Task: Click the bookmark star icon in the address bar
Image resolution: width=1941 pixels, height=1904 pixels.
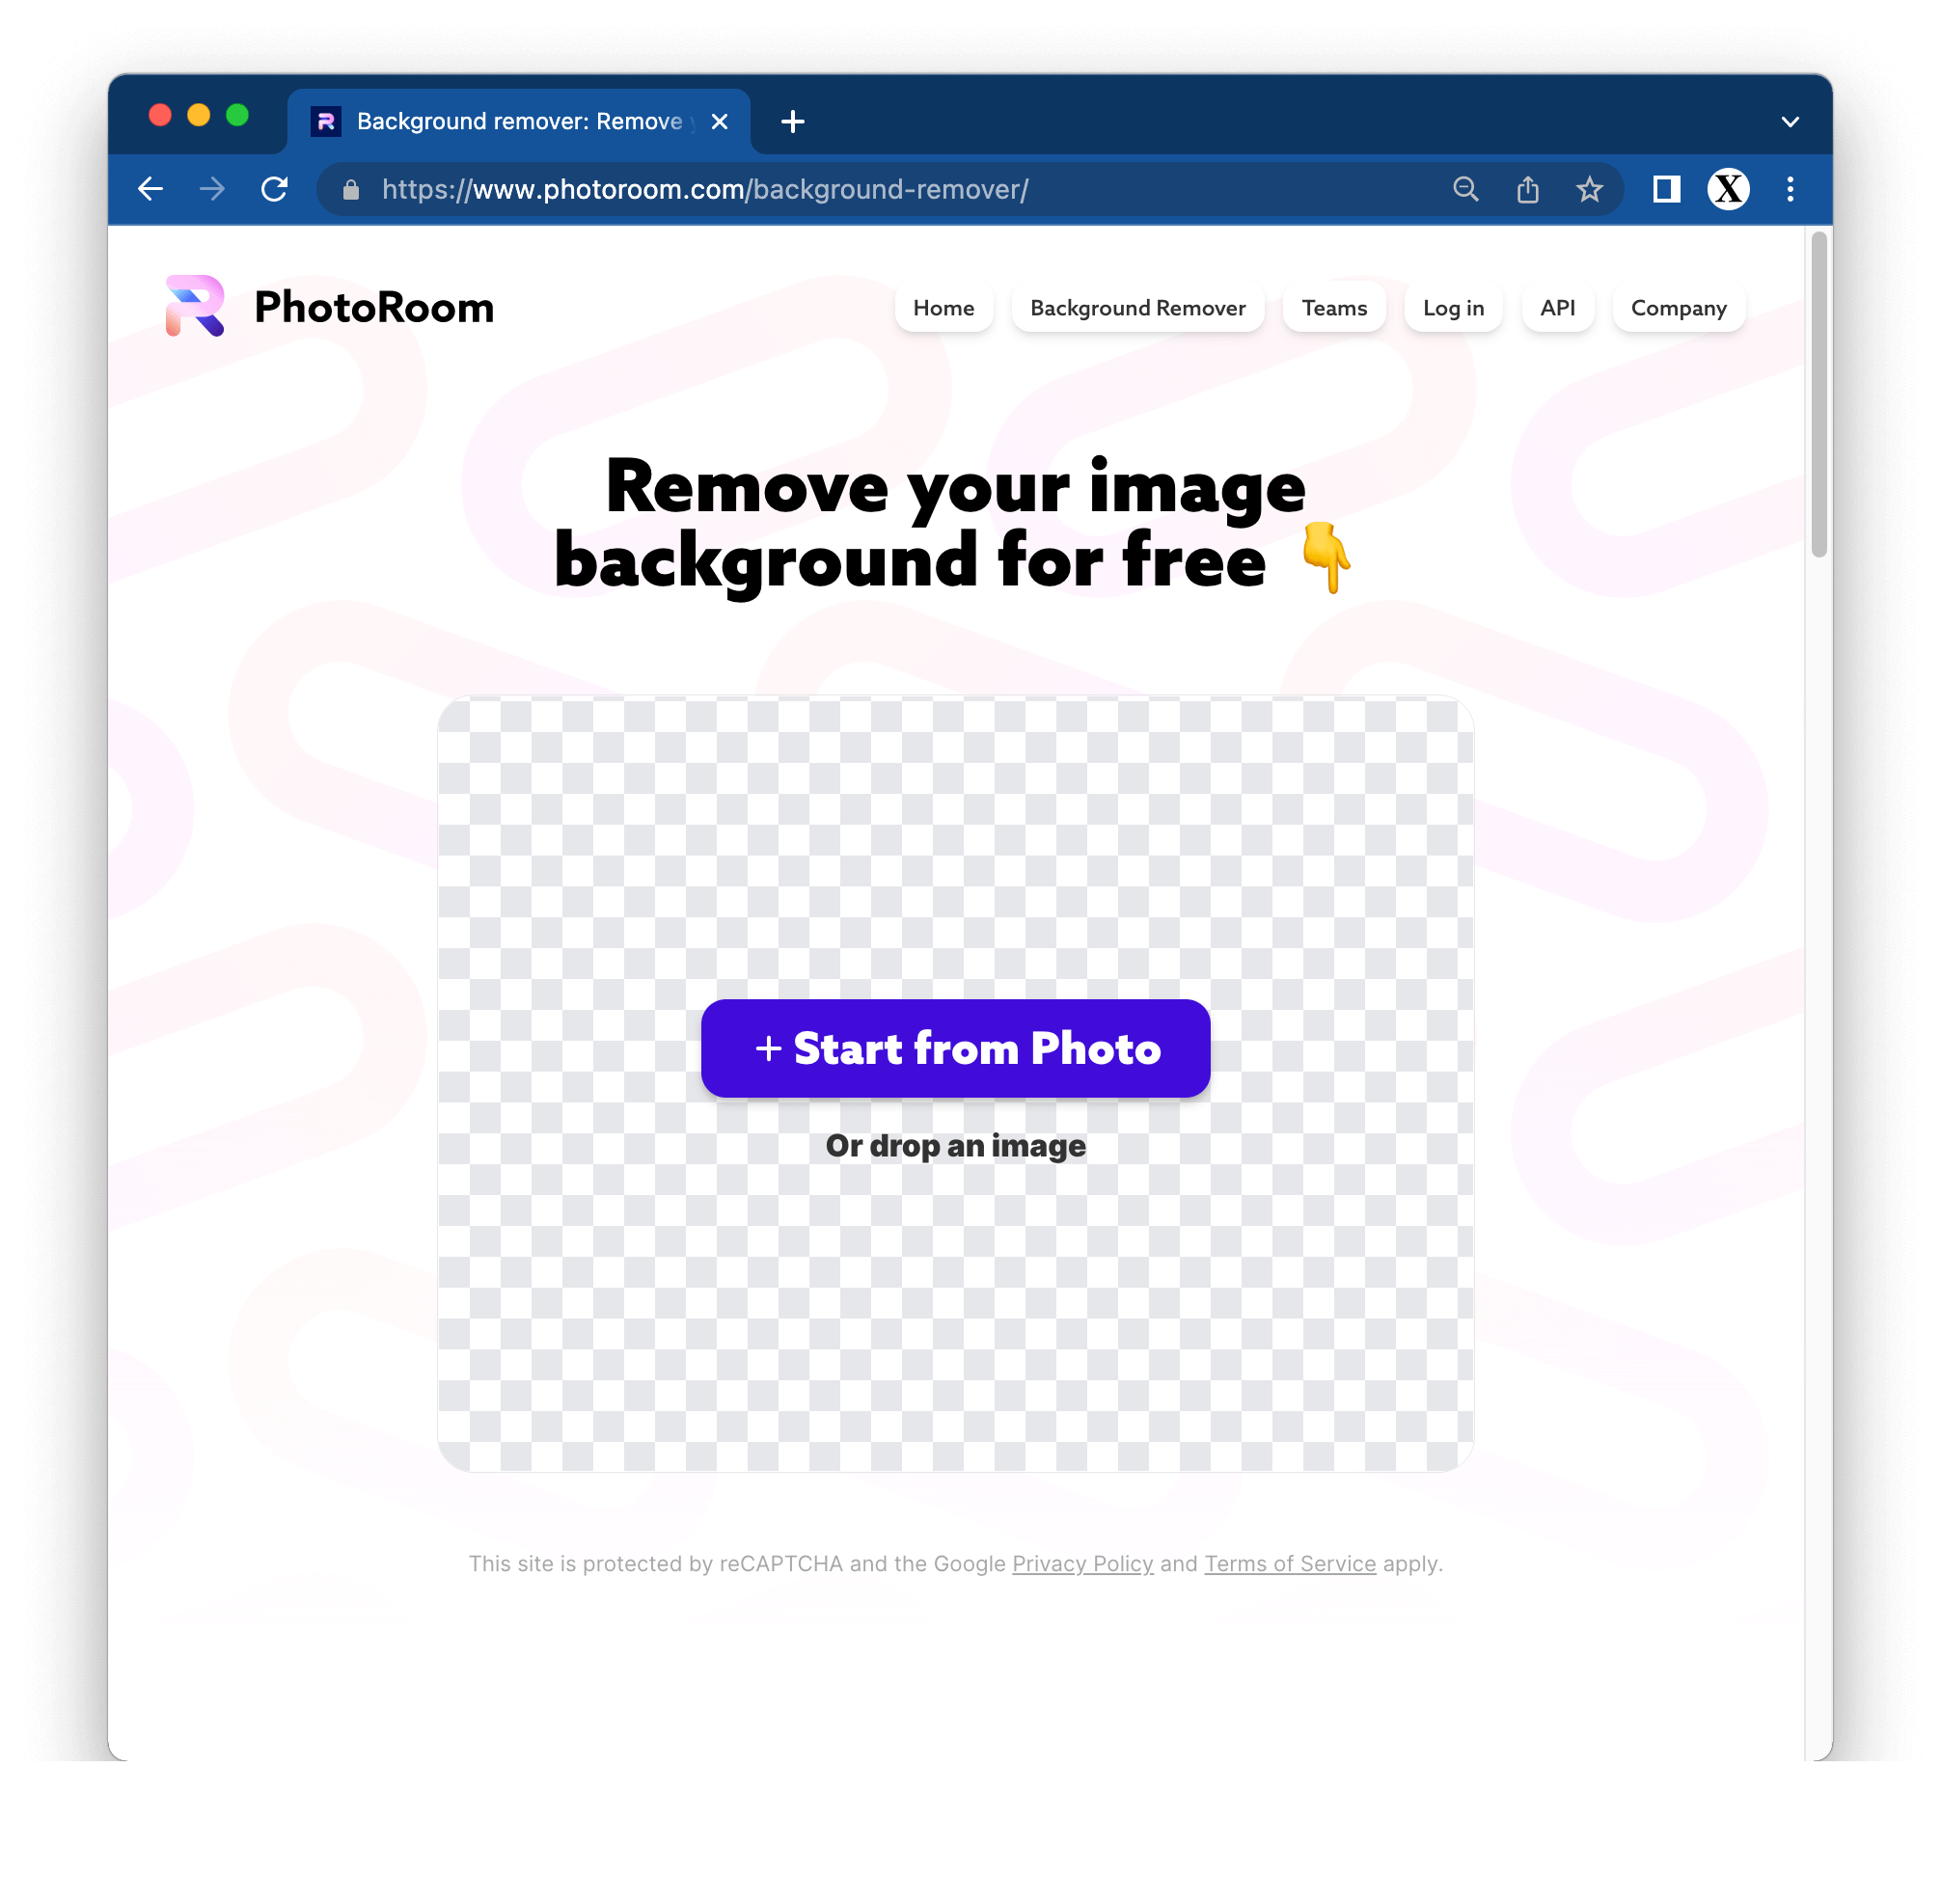Action: pos(1592,190)
